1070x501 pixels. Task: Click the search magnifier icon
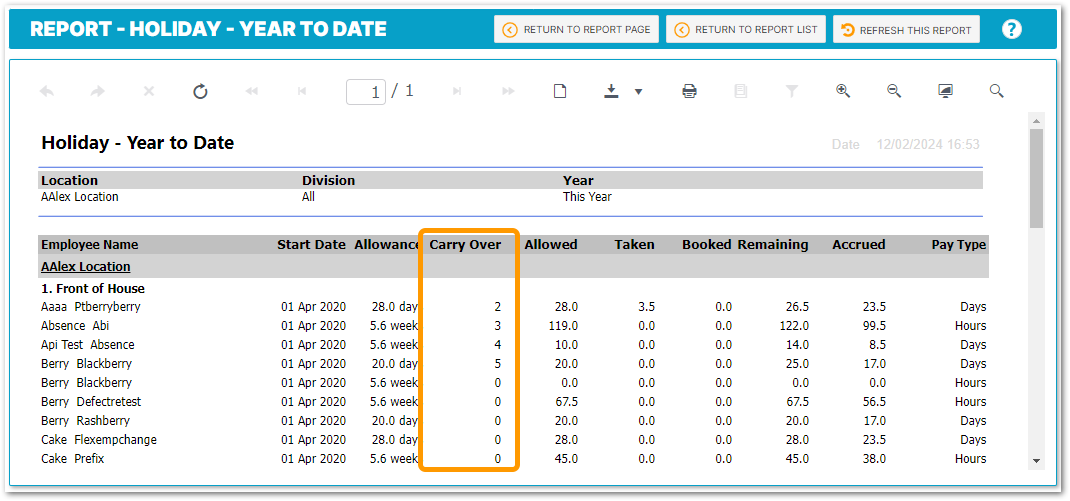point(996,91)
